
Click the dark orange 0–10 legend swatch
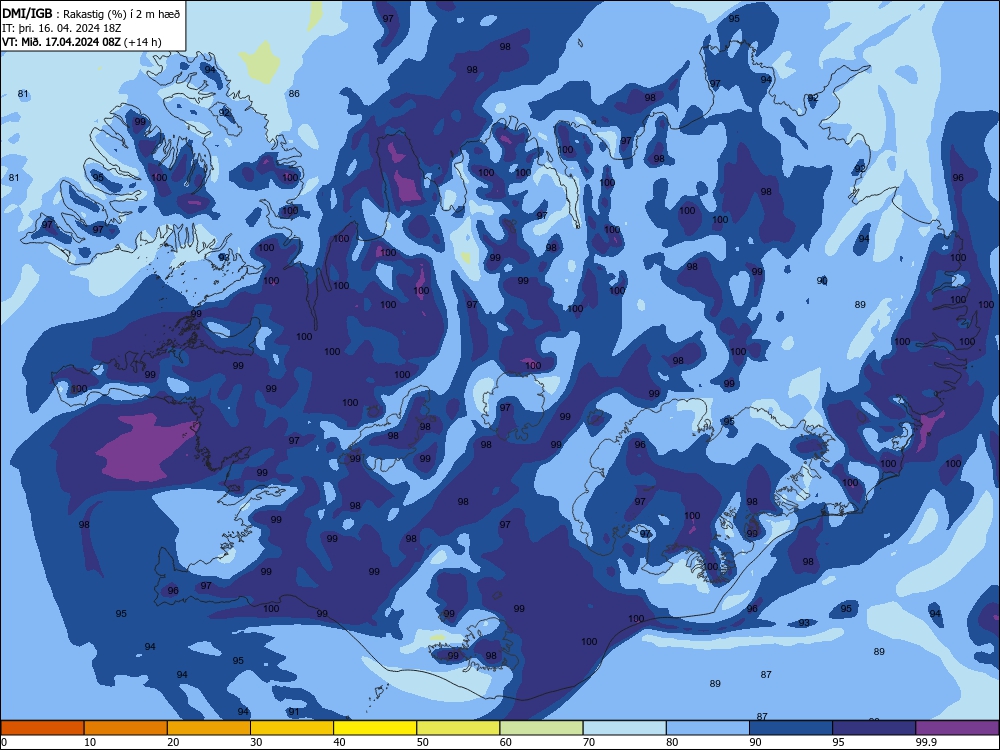pyautogui.click(x=42, y=728)
